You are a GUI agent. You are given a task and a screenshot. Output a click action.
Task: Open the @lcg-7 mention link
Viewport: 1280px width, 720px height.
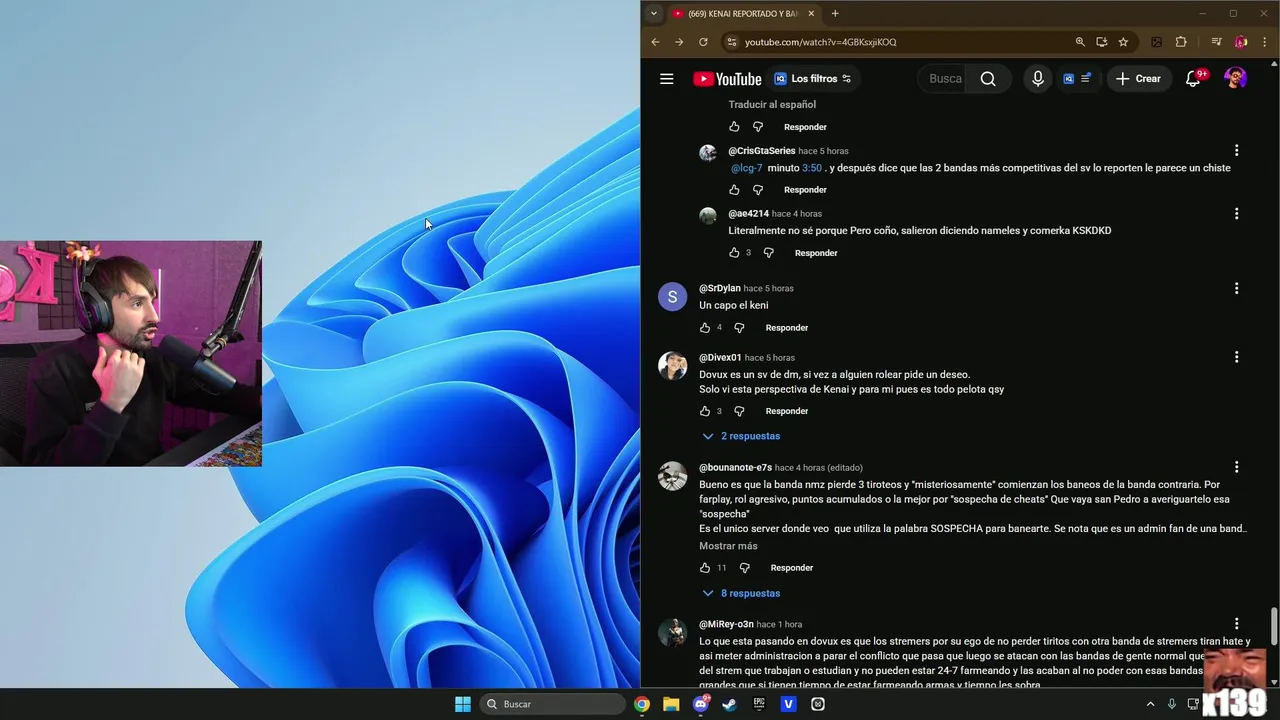[x=746, y=168]
